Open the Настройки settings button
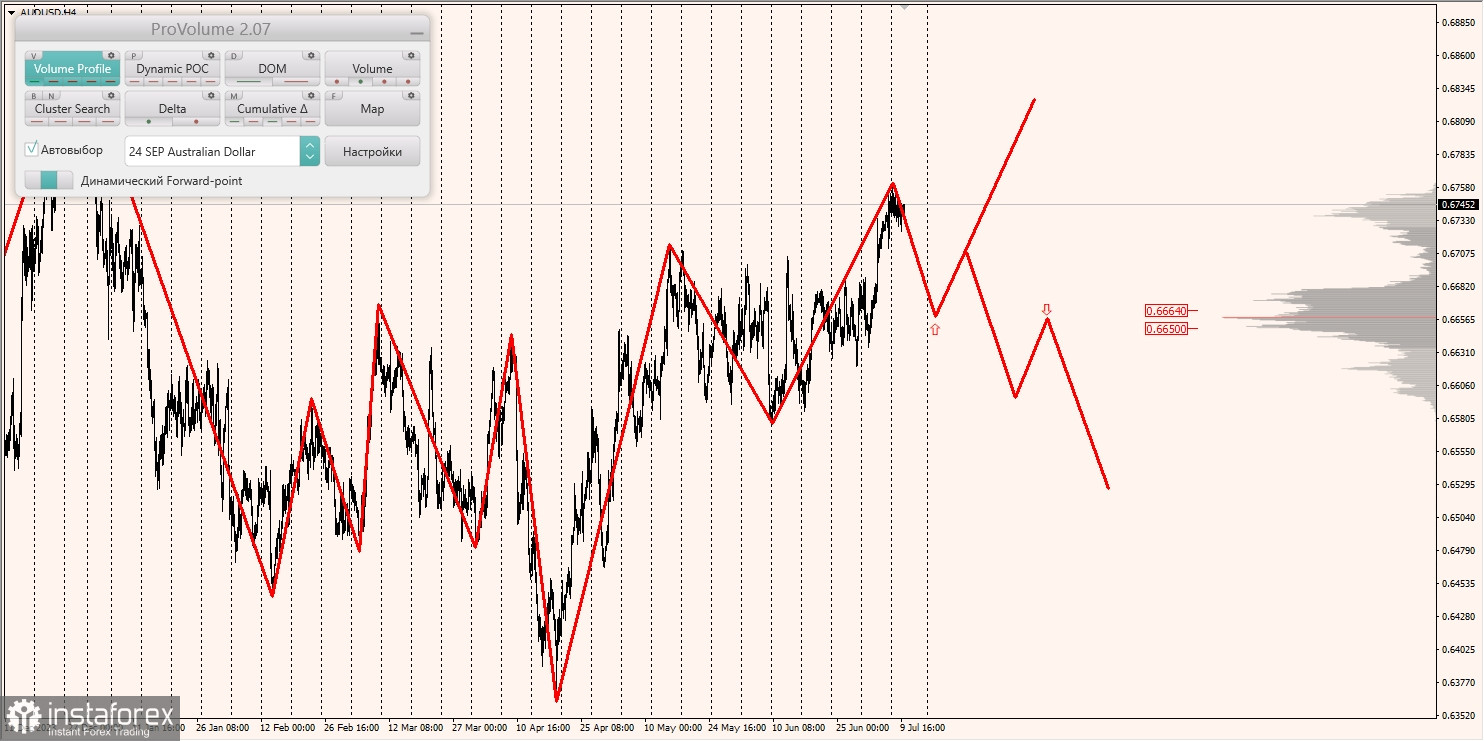1484x741 pixels. (x=372, y=151)
